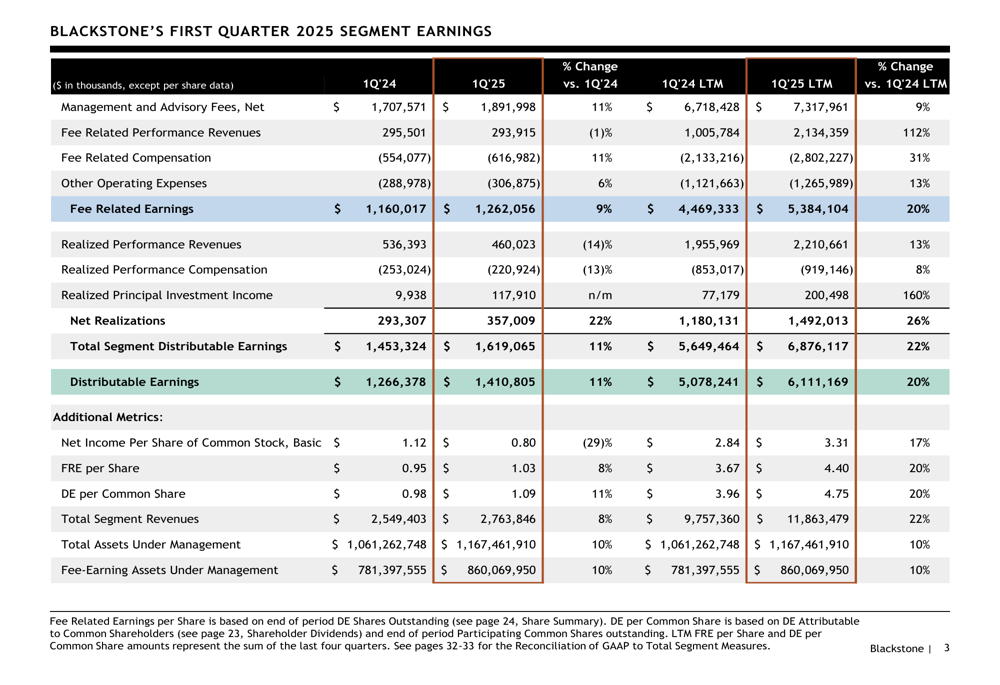The width and height of the screenshot is (1000, 685).
Task: Click the Fee Related Earnings value "1,262,056"
Action: [x=505, y=209]
